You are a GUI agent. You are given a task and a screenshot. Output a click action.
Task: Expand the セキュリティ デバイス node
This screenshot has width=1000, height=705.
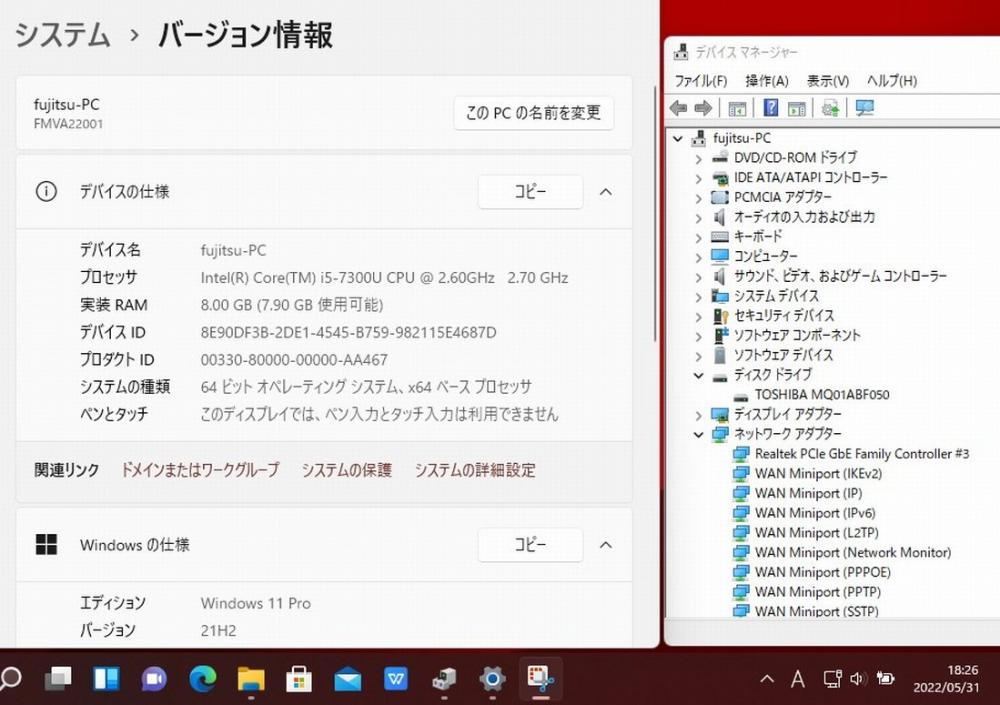698,316
